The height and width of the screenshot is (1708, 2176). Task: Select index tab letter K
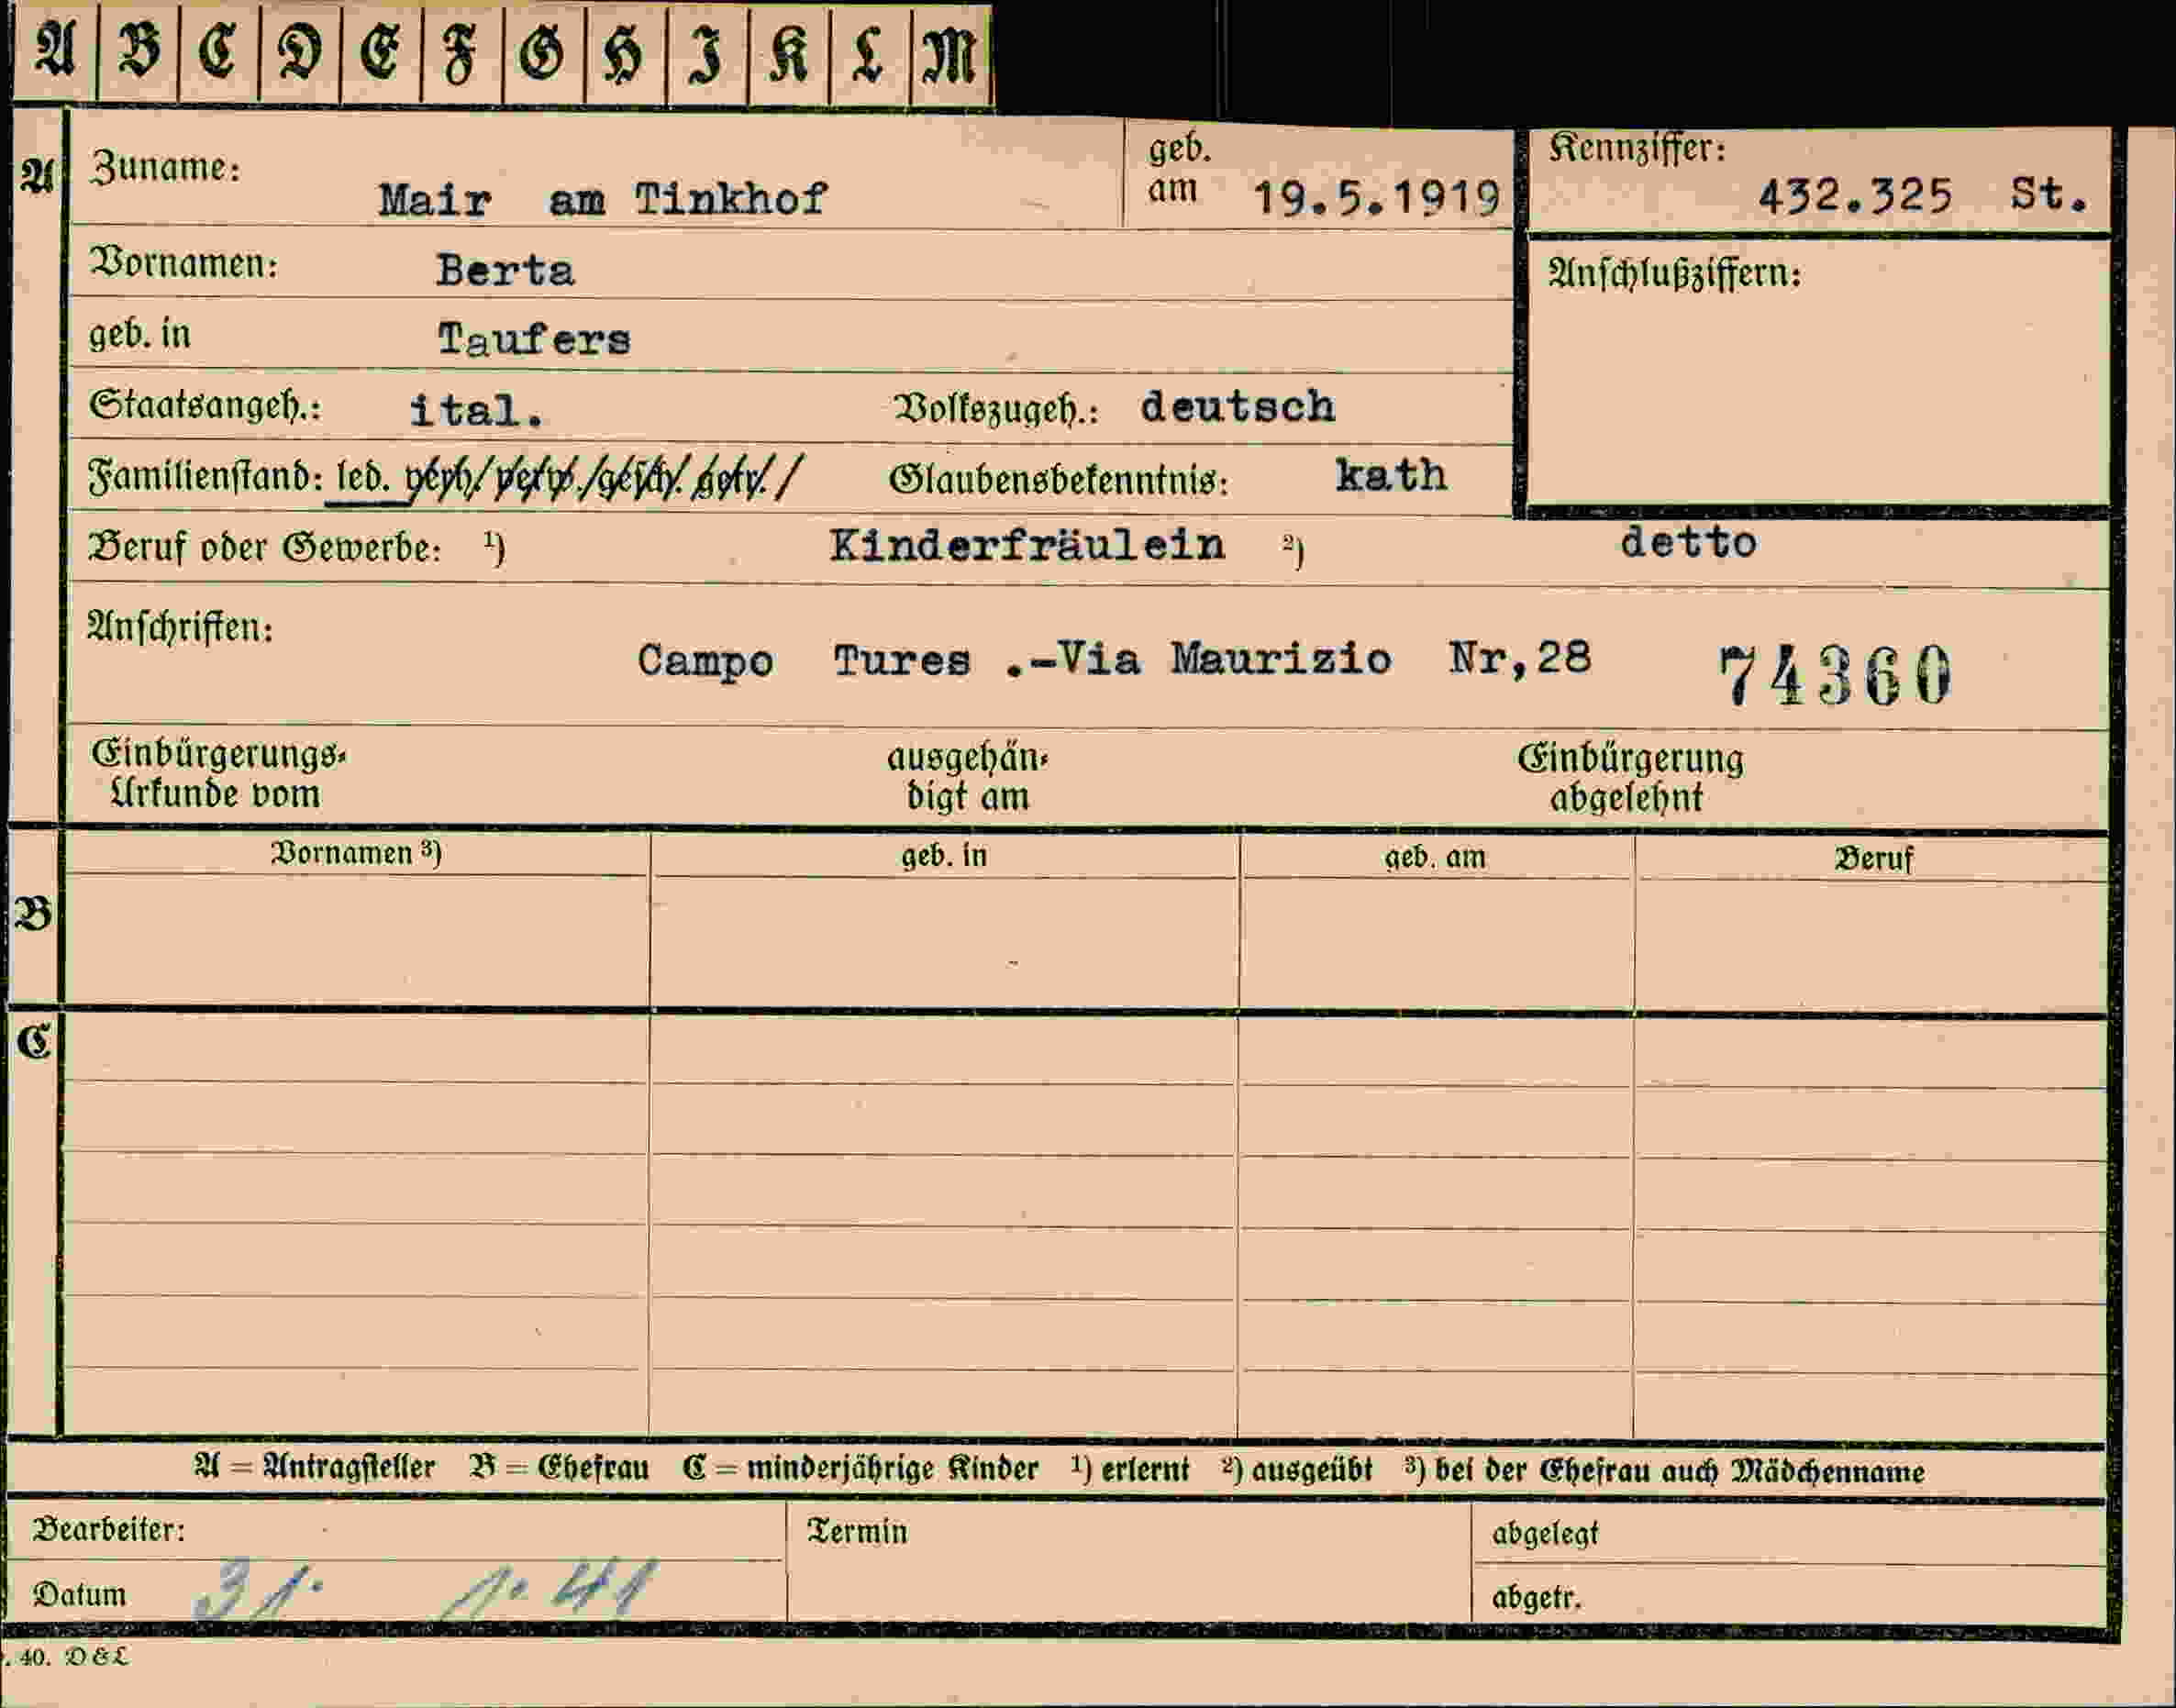[x=788, y=52]
